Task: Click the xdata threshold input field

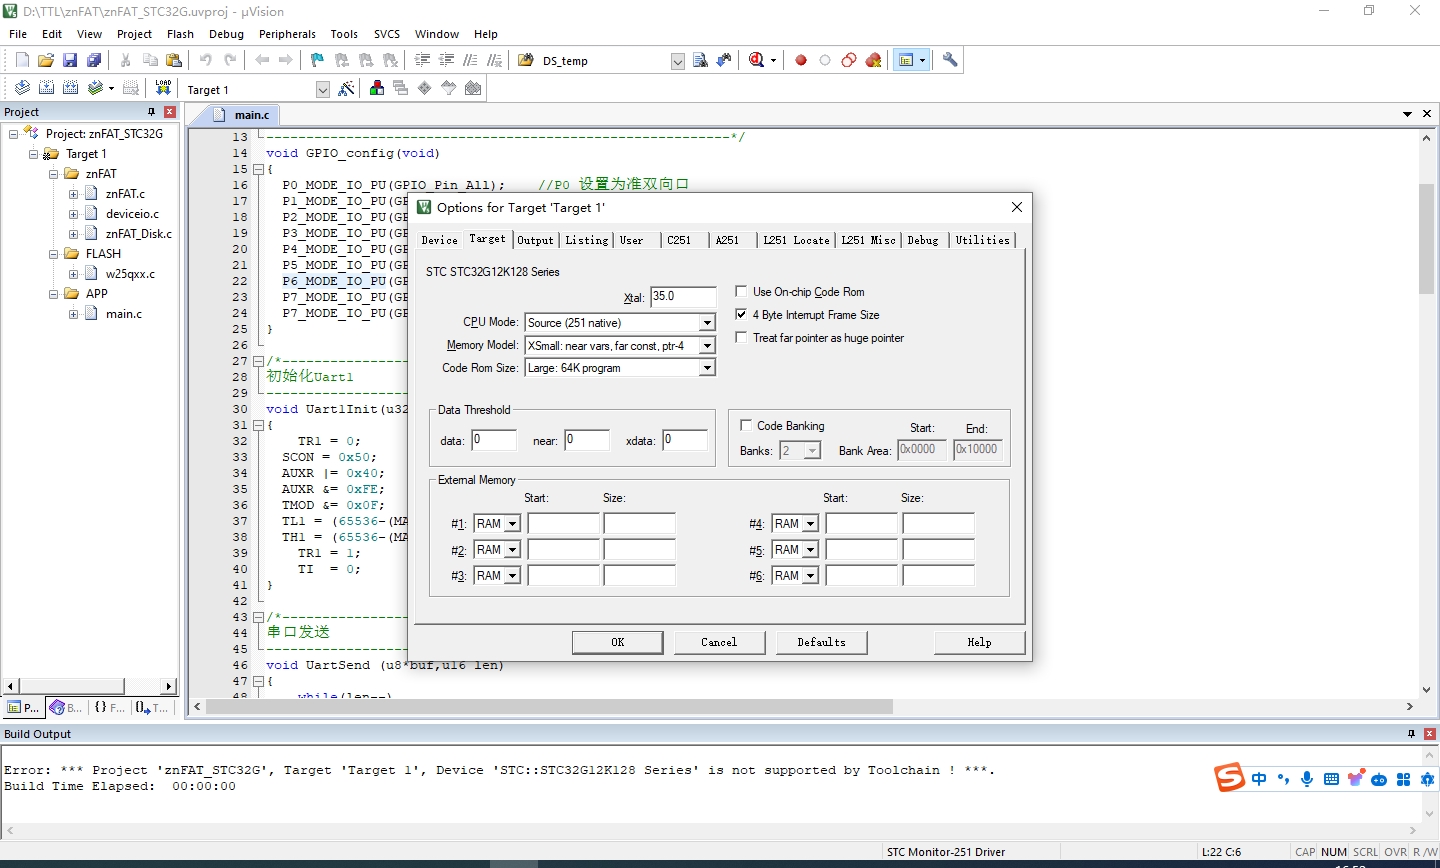Action: [685, 440]
